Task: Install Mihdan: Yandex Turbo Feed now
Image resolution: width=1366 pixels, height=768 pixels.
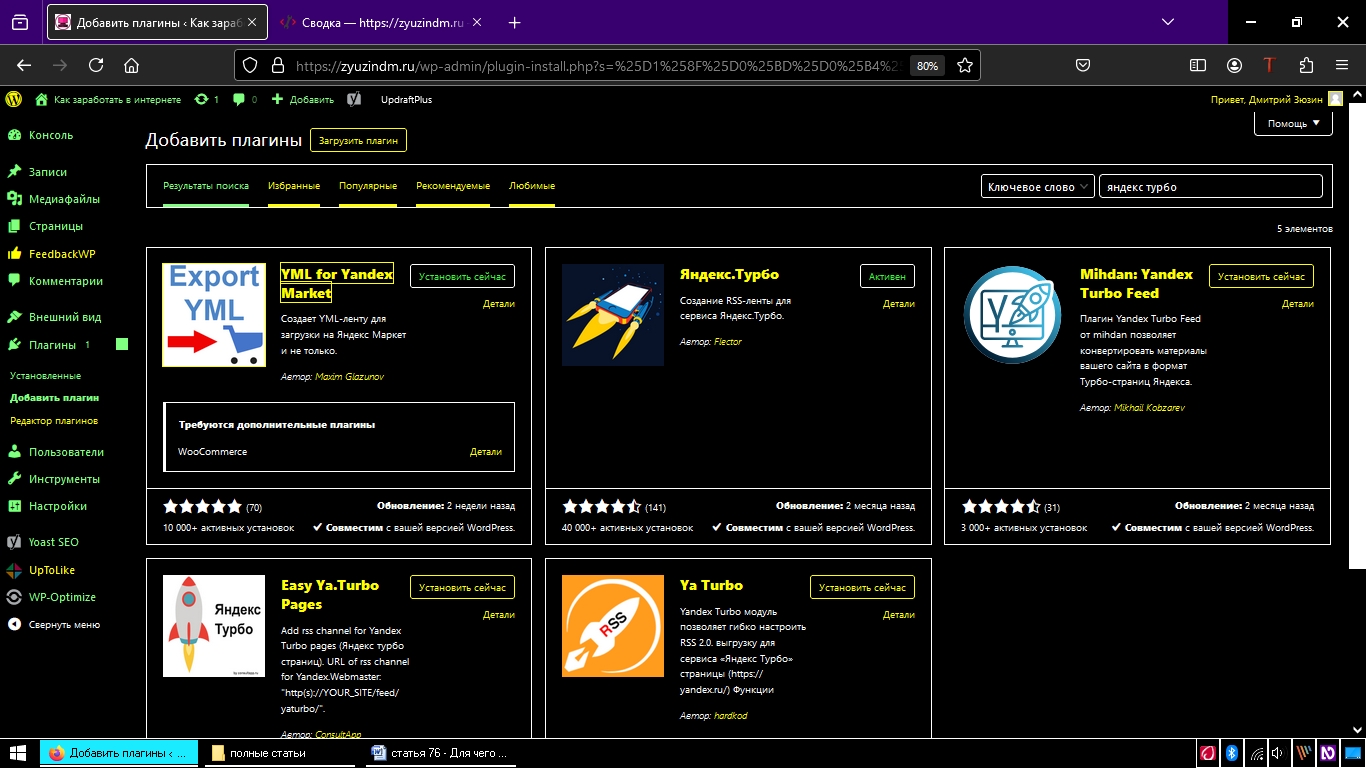Action: (1261, 276)
